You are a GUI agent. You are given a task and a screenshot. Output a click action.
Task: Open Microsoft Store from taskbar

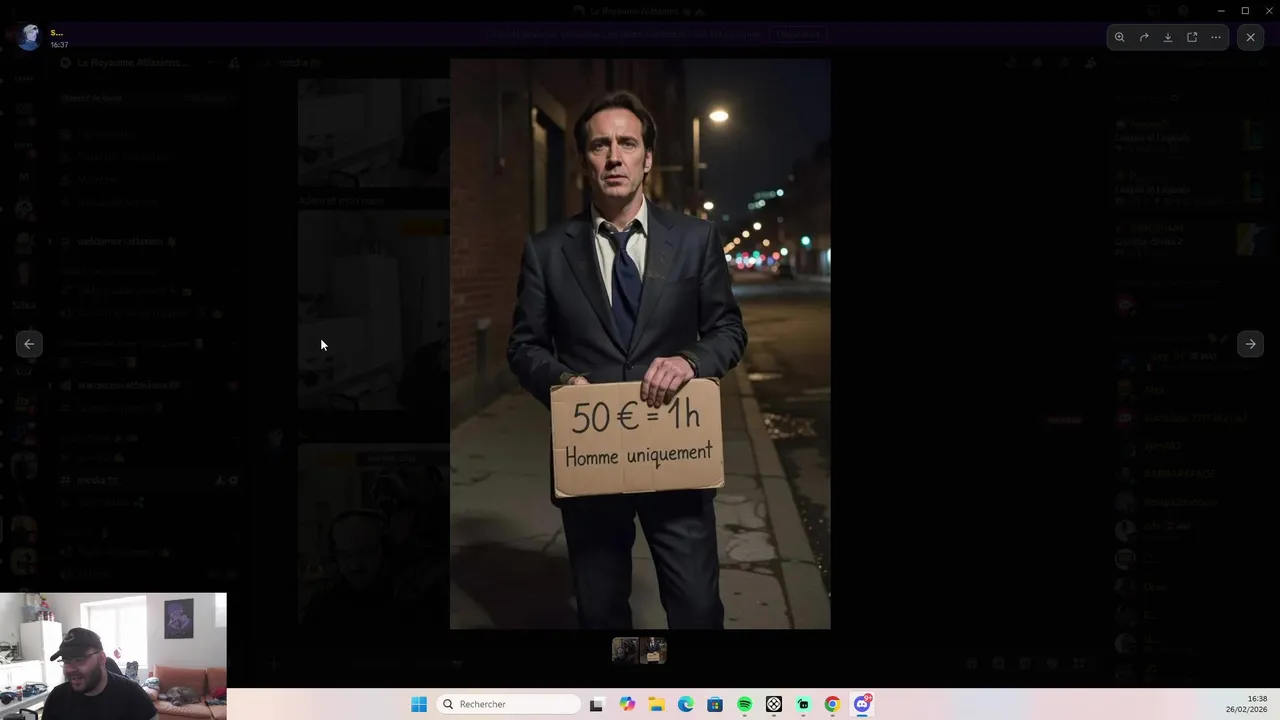click(715, 704)
